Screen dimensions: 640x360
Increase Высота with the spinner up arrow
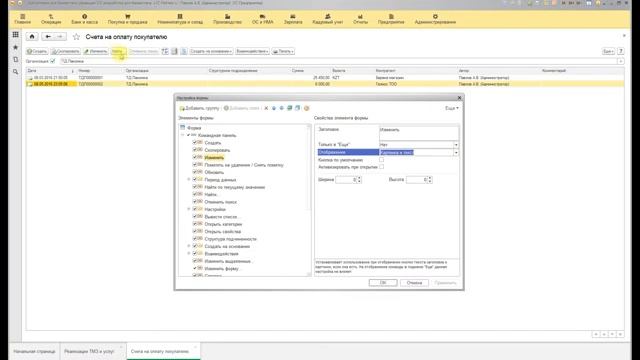tap(430, 178)
